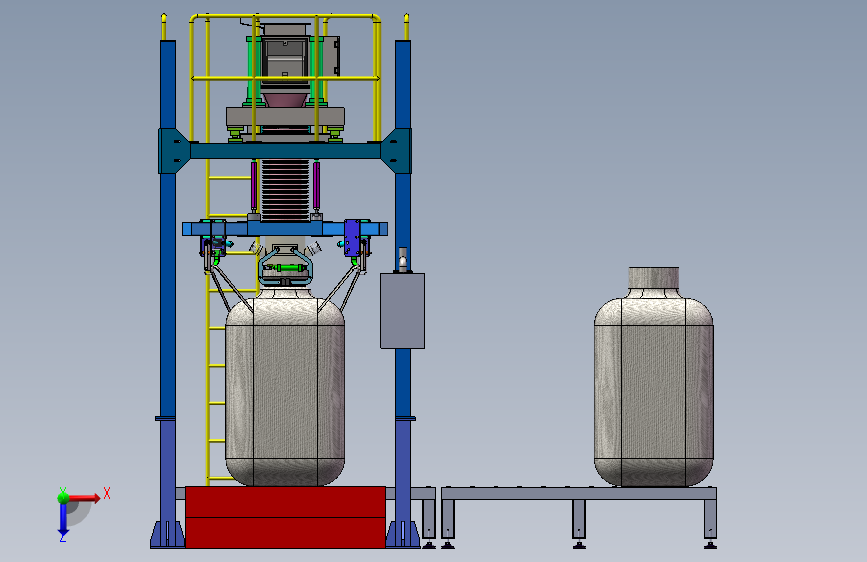
Task: Pick the teal bag neck clamp
Action: [x=285, y=267]
